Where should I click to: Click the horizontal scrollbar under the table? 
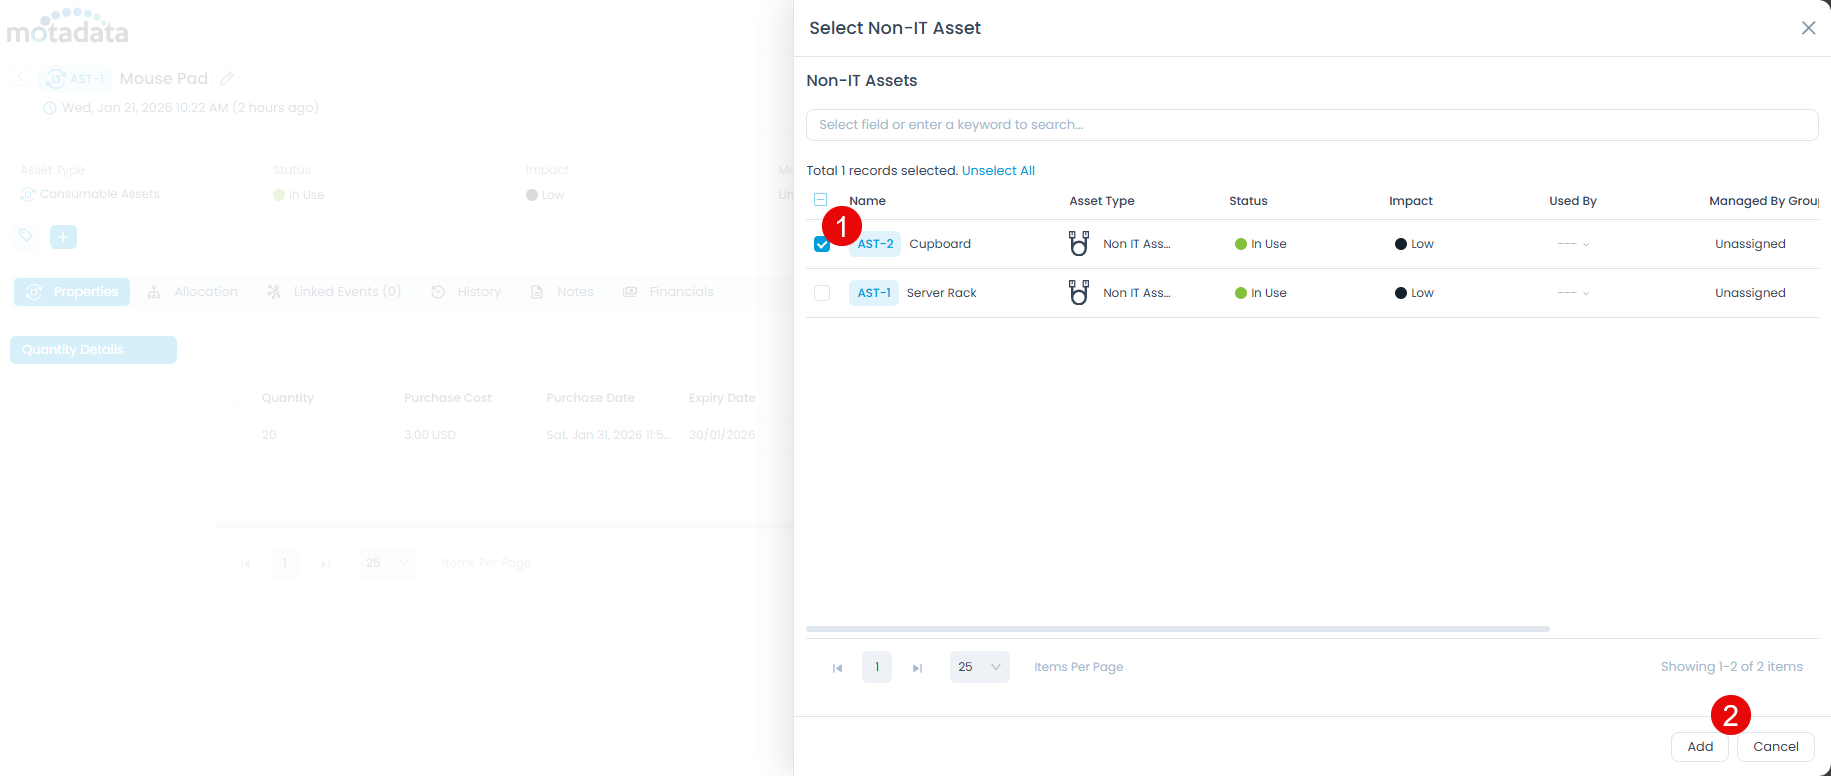[1177, 629]
